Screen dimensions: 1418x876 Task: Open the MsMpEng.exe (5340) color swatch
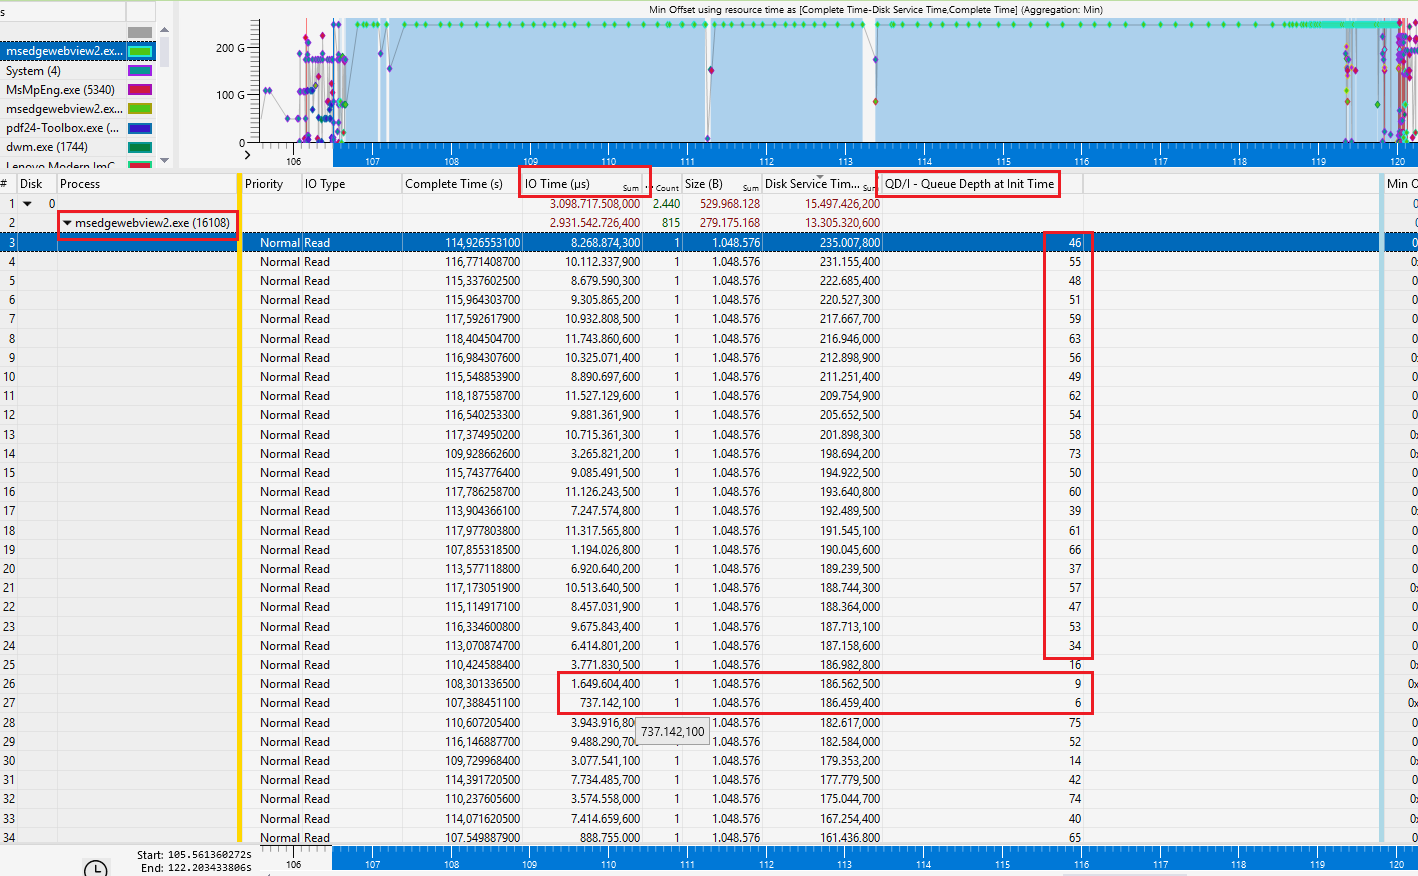140,90
